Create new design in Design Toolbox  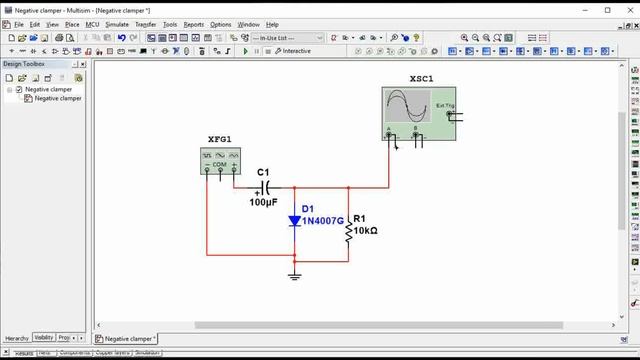click(9, 78)
